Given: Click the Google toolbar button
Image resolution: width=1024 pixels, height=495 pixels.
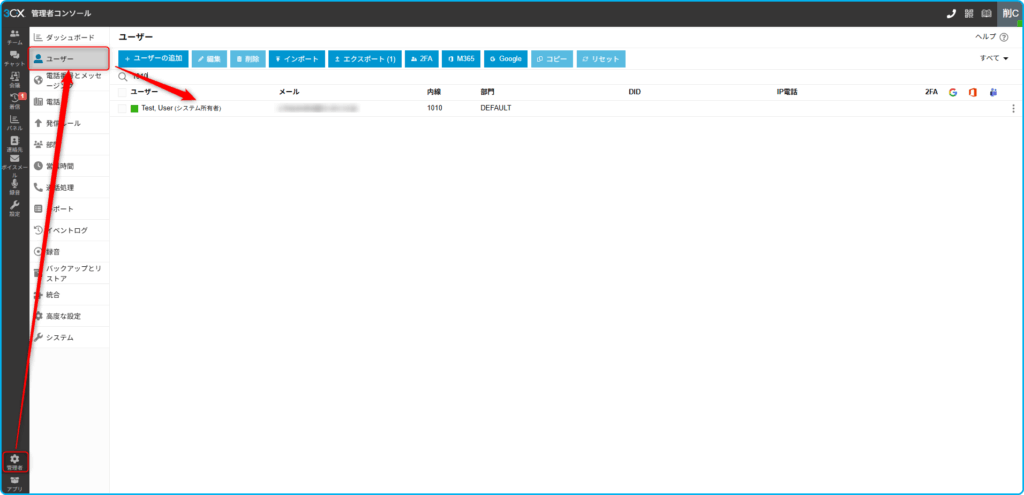Looking at the screenshot, I should [505, 59].
